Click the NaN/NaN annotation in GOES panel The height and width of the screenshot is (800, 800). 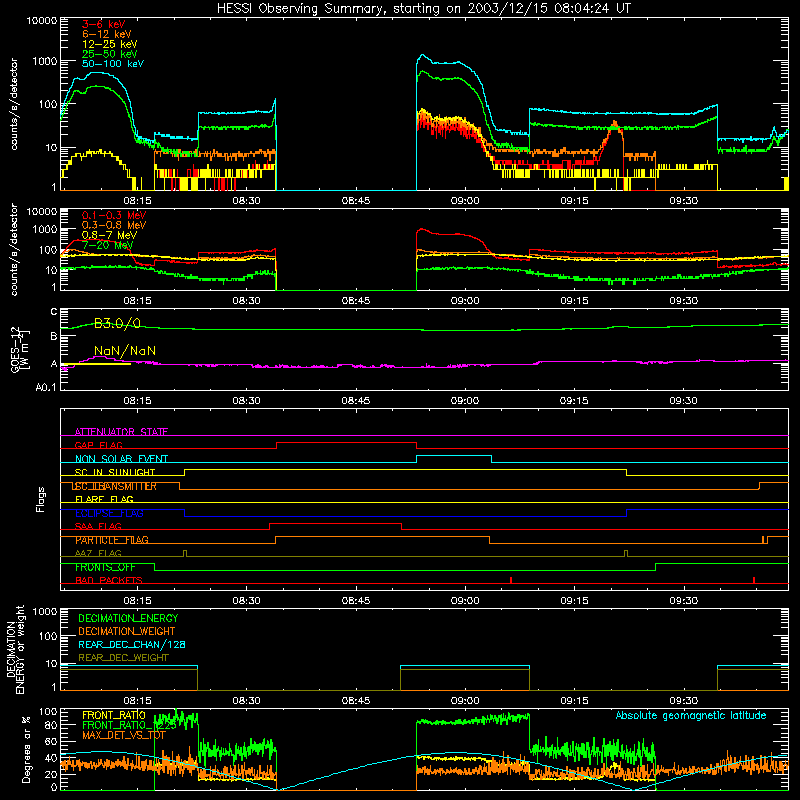click(x=125, y=351)
